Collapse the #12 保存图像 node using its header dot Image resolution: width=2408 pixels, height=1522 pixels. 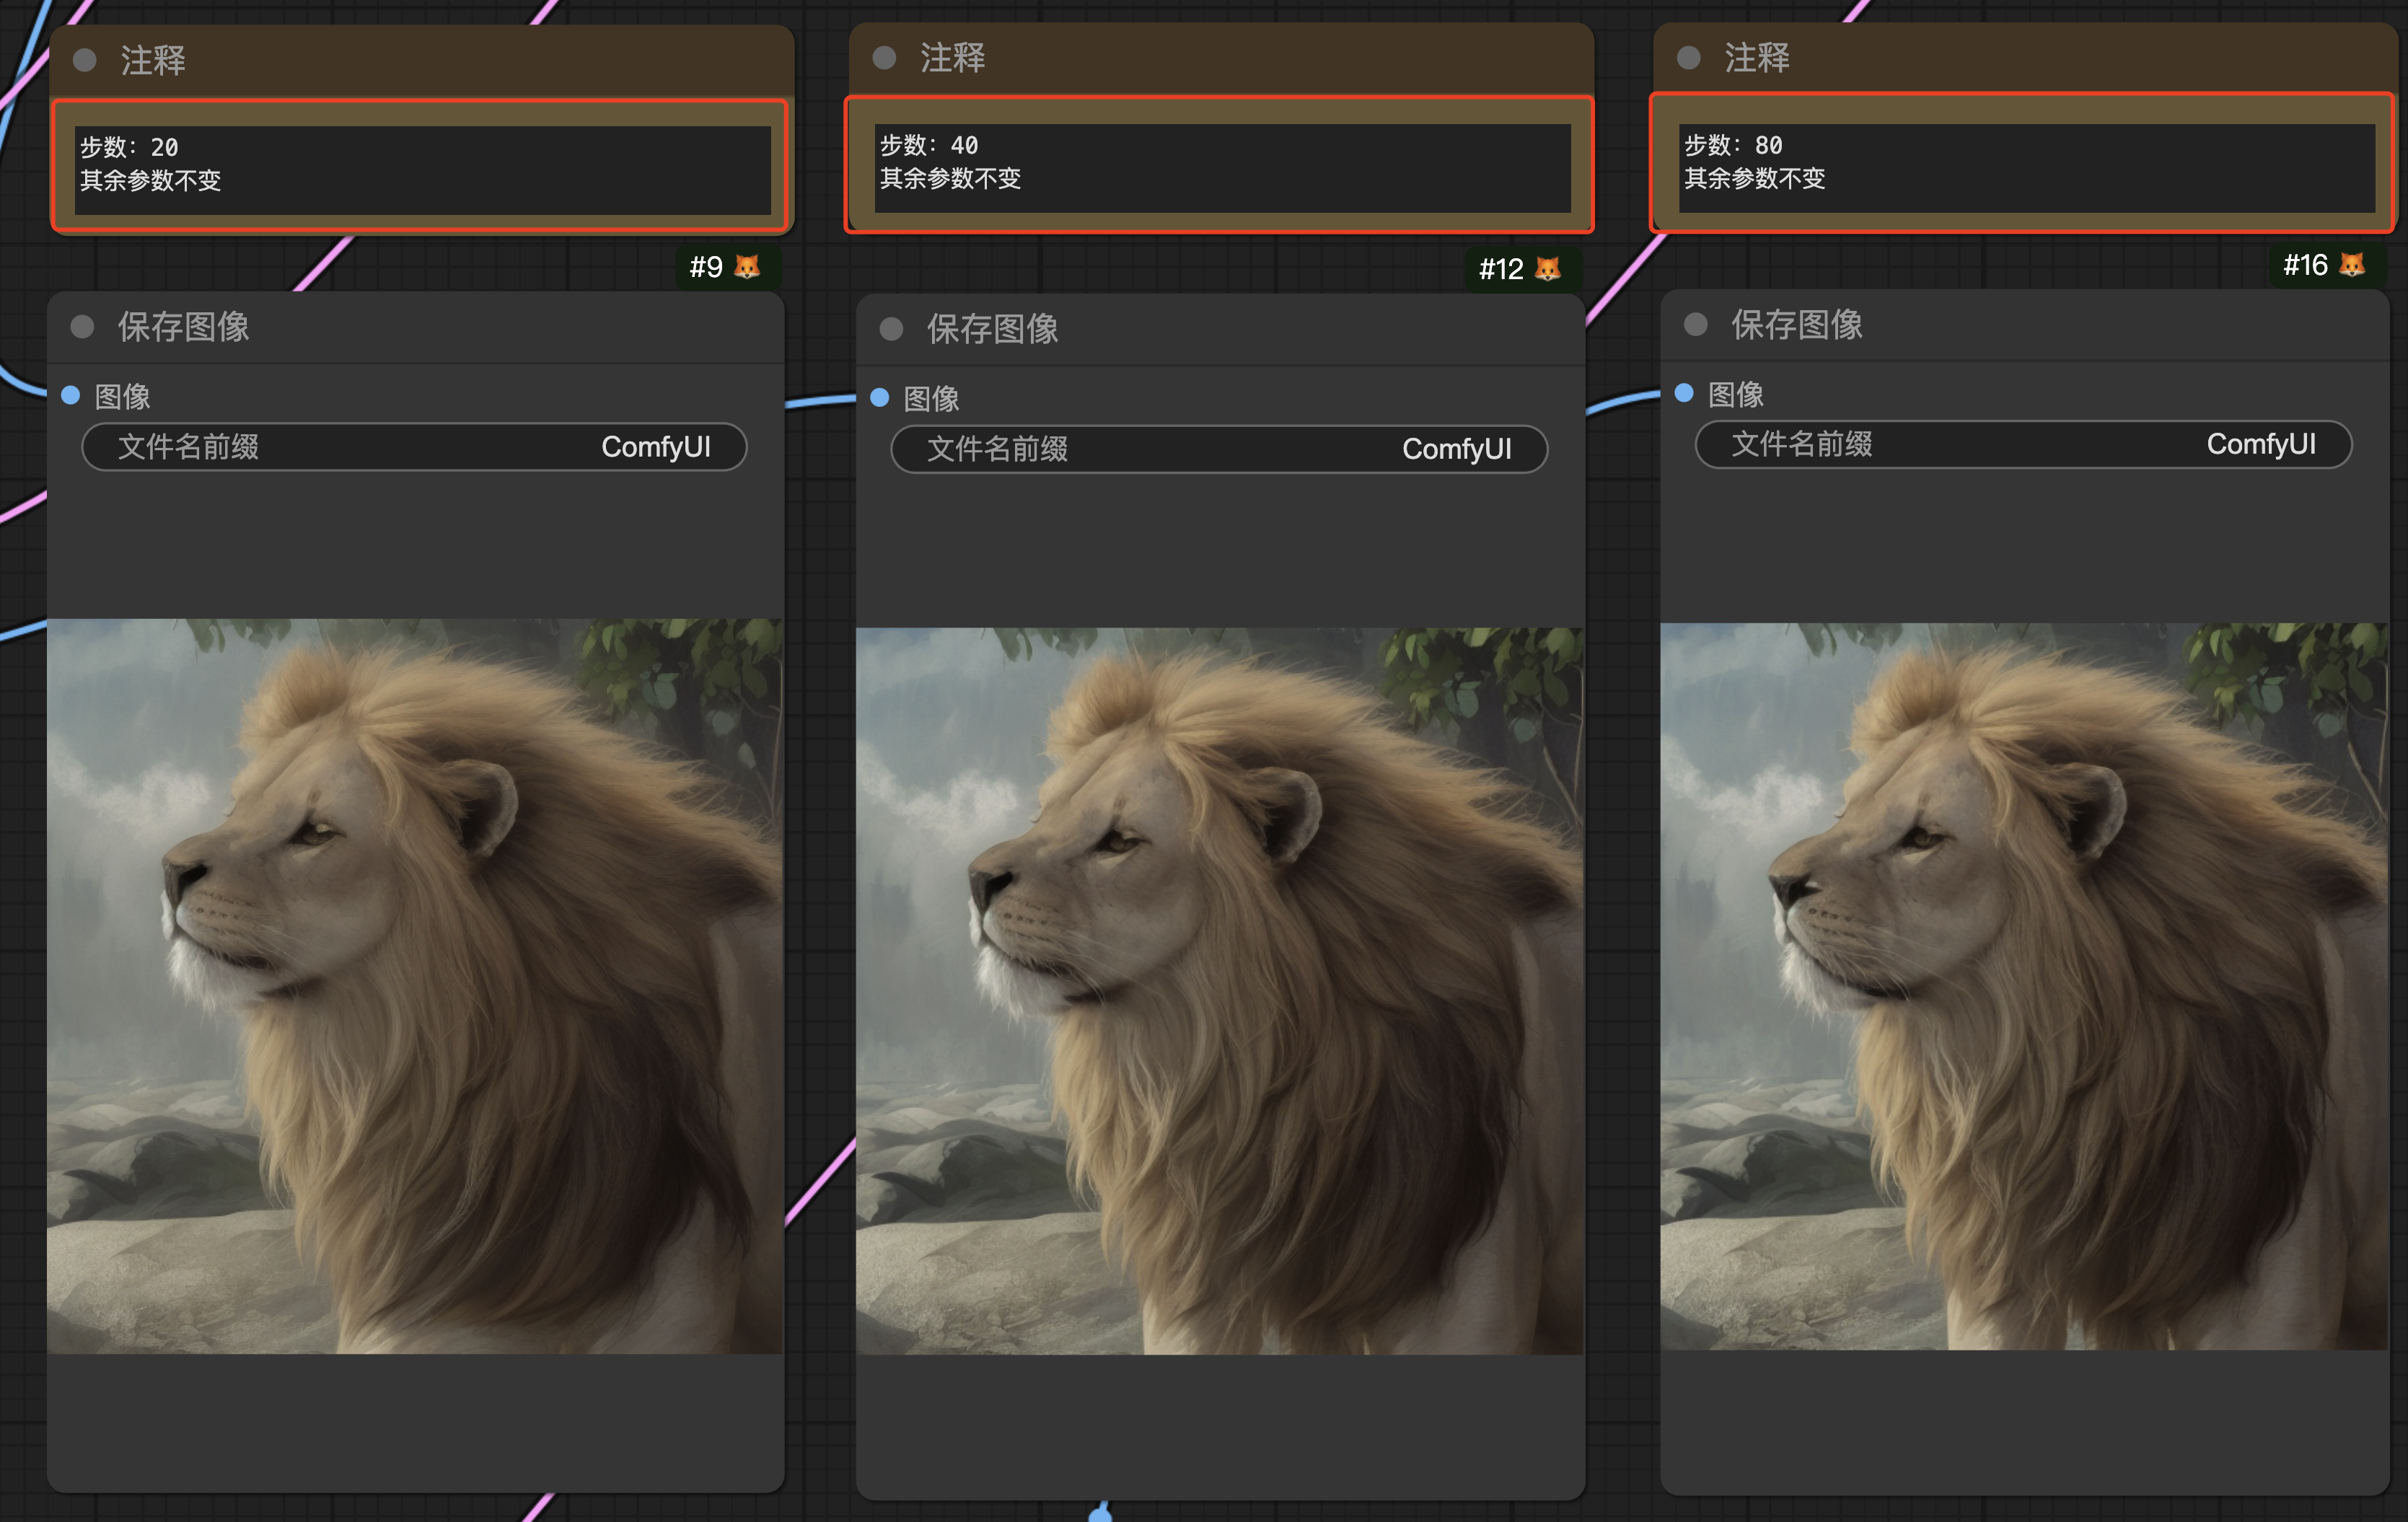891,329
